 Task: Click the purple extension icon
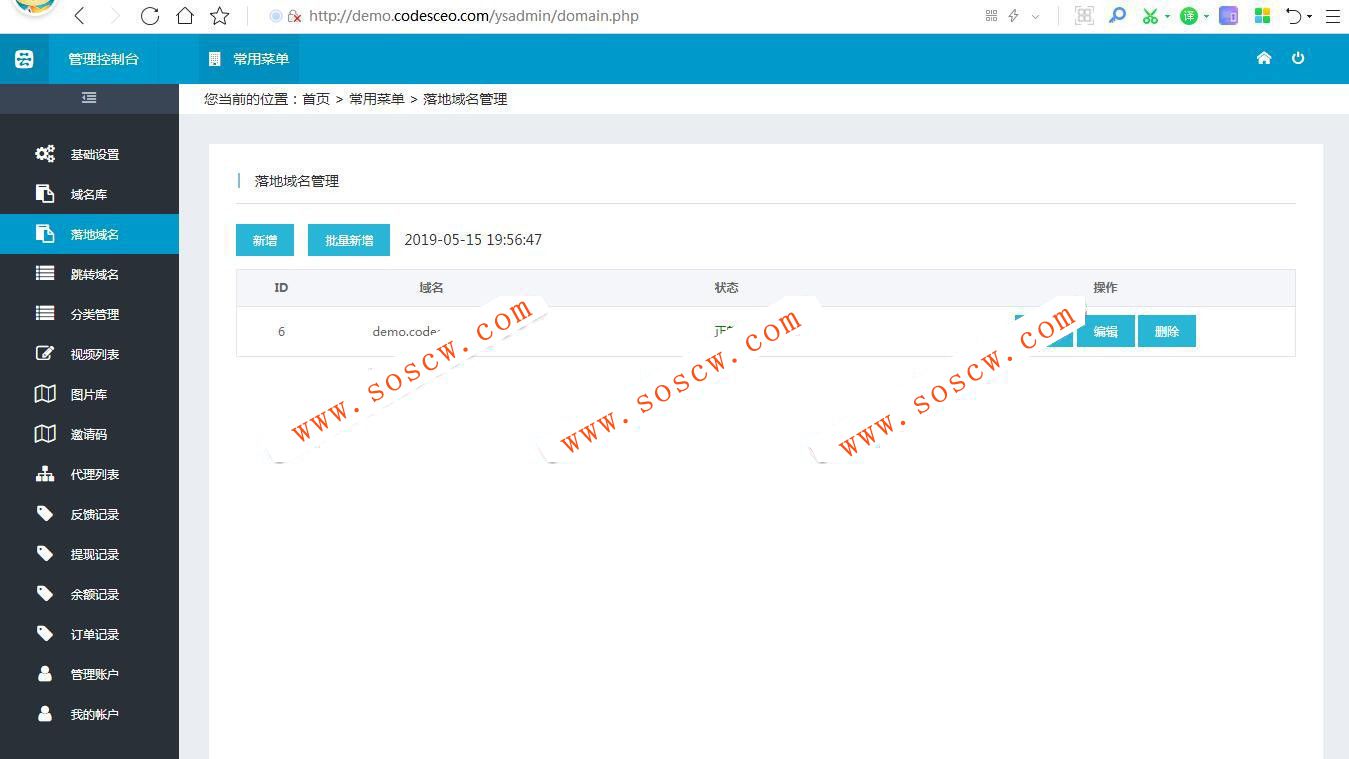pos(1229,16)
